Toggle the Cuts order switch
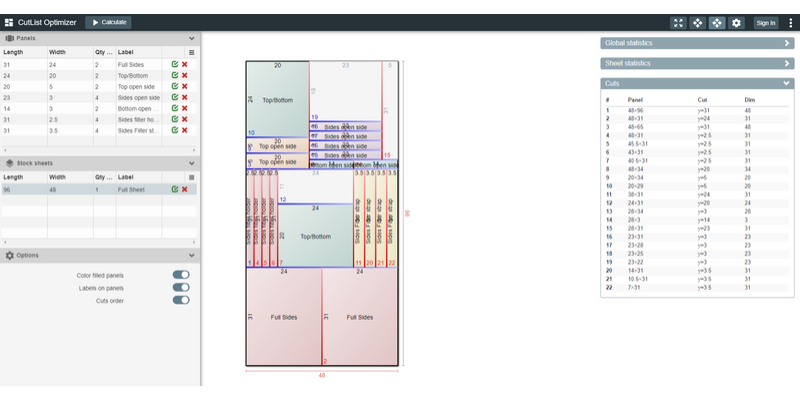Viewport: 800px width, 400px height. tap(181, 301)
